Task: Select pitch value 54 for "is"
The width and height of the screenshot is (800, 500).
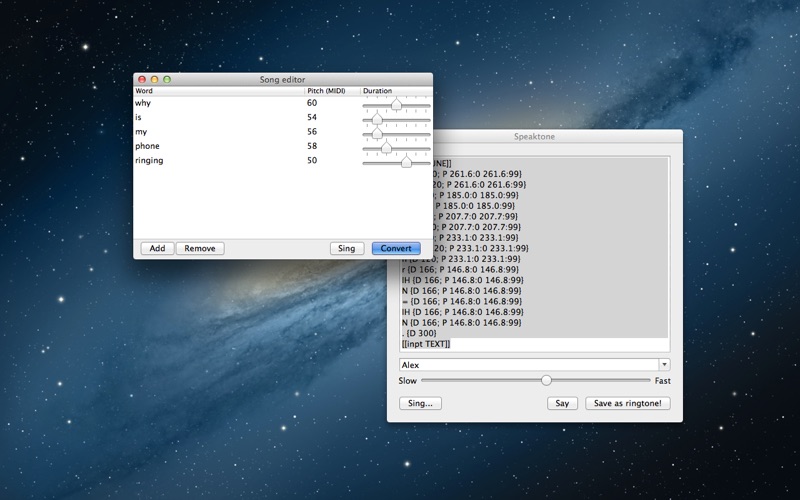Action: point(312,117)
